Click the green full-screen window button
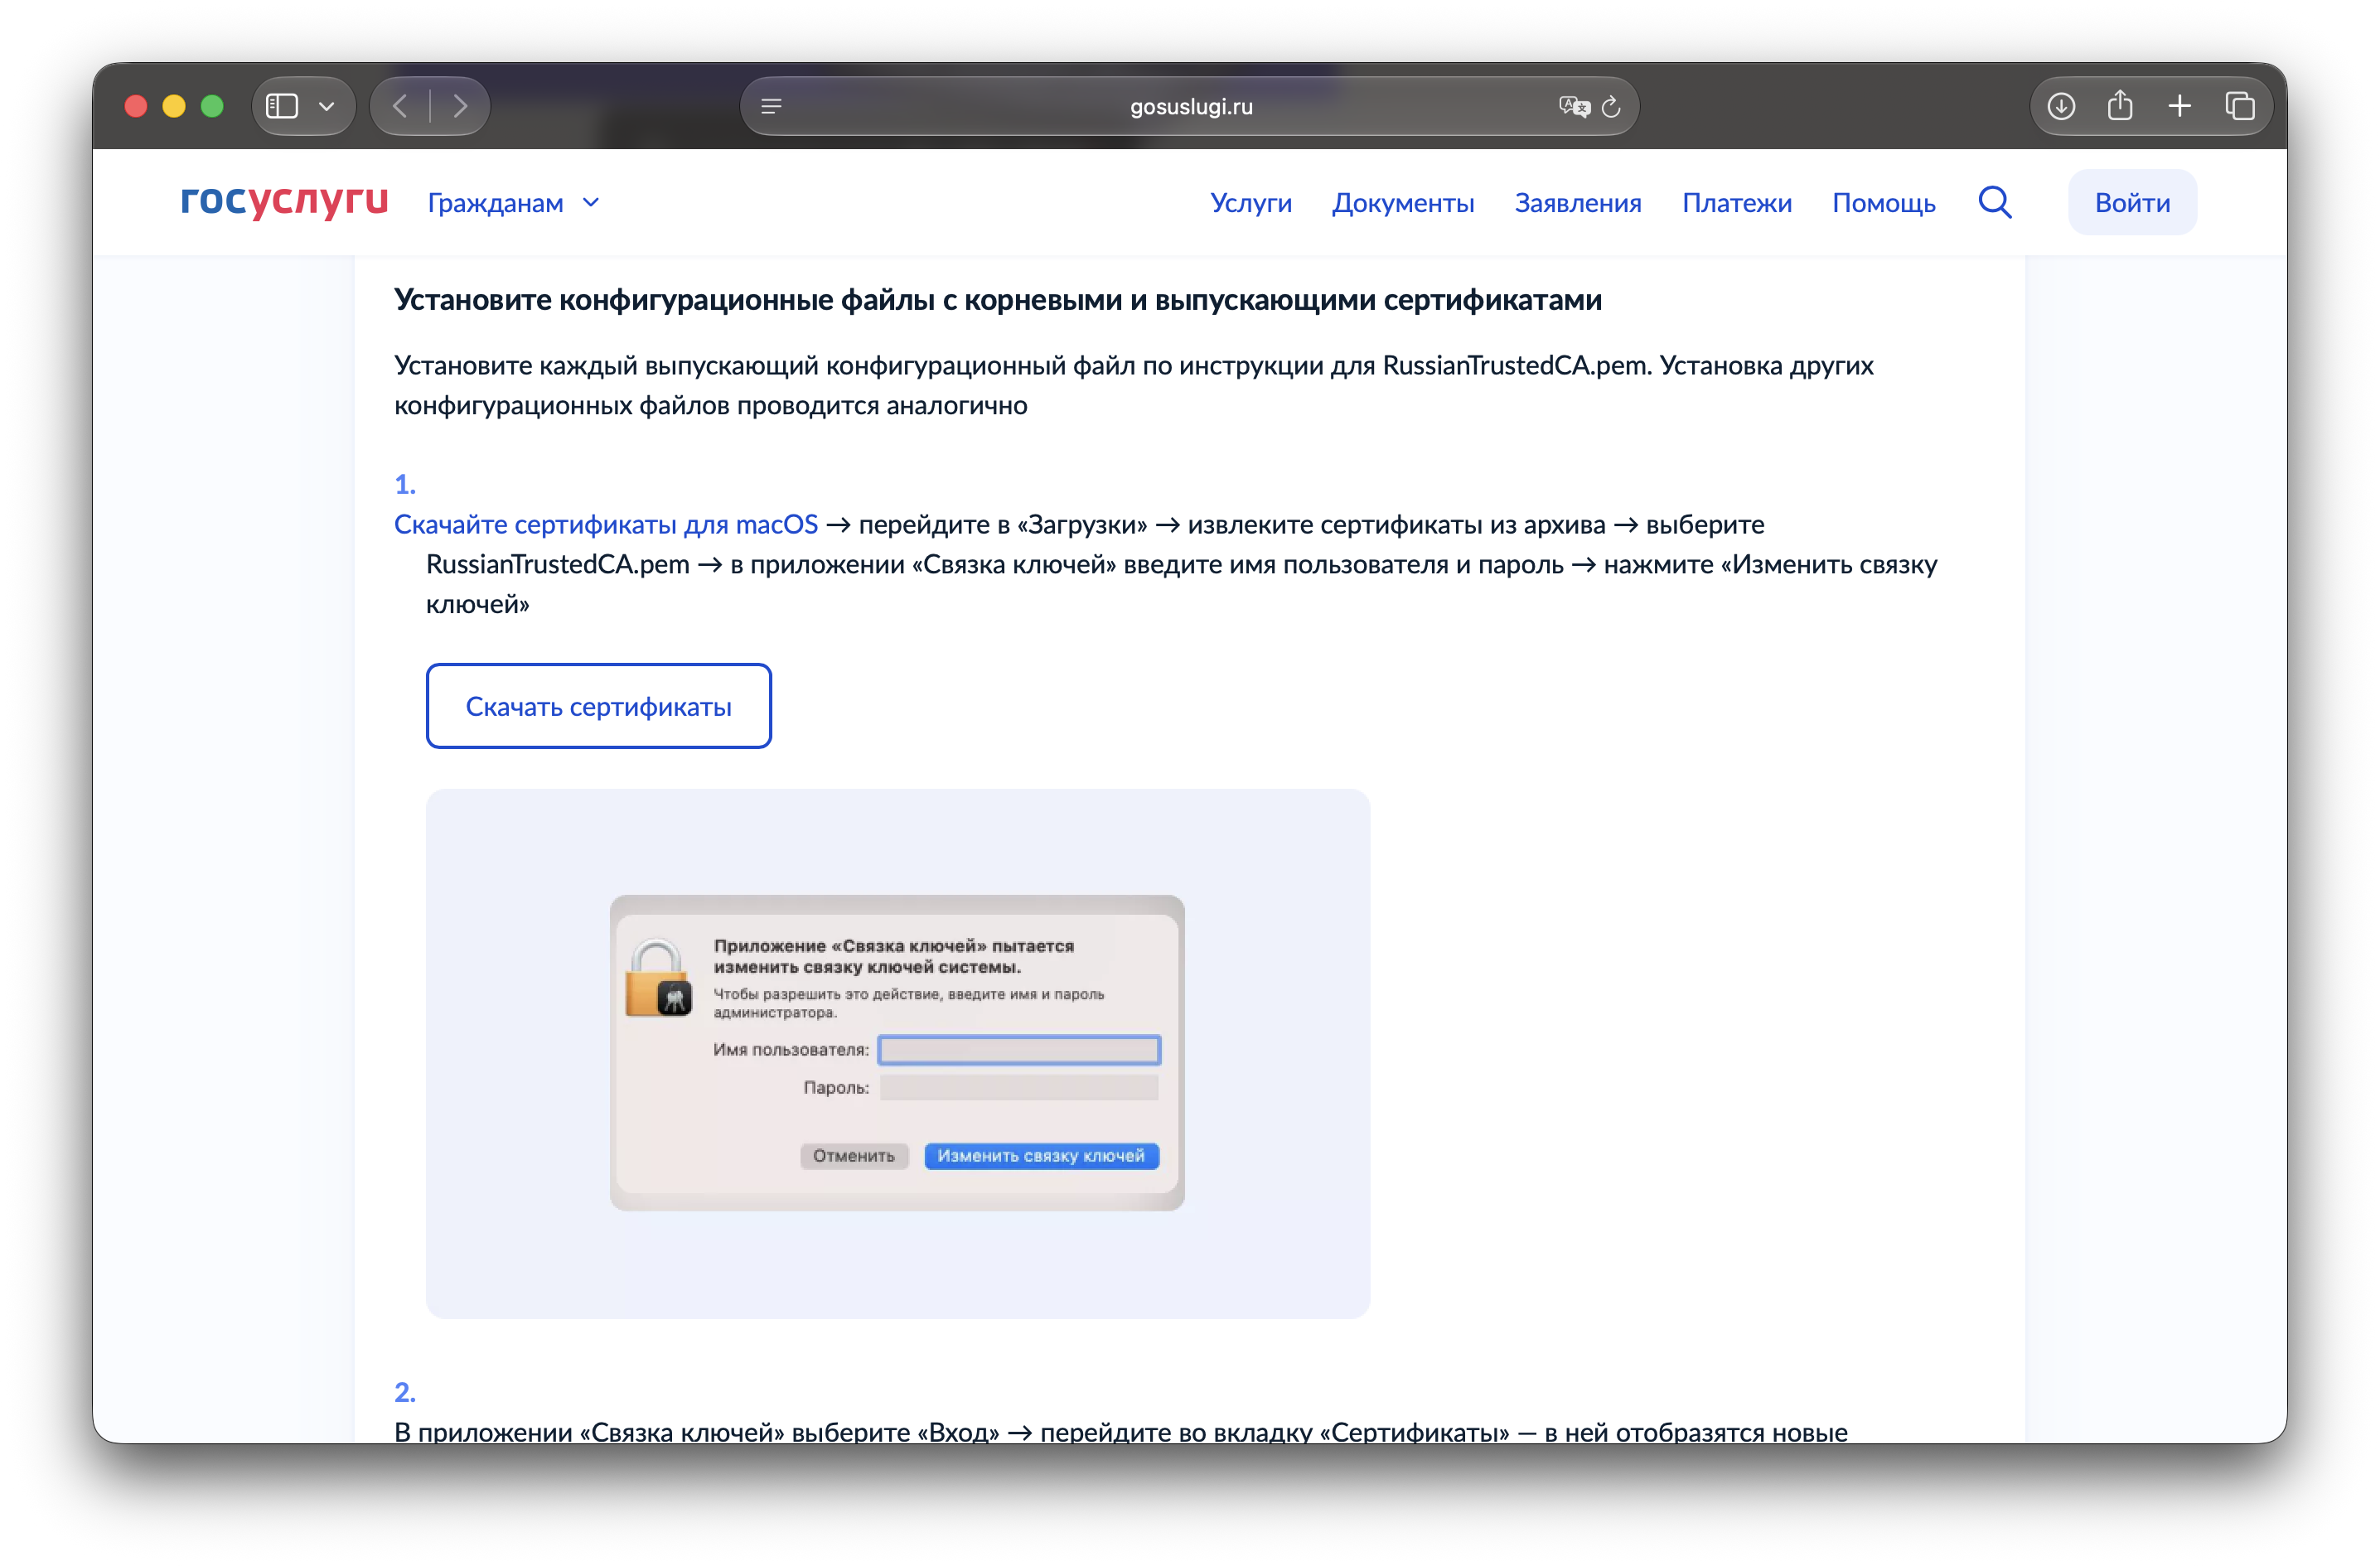Image resolution: width=2380 pixels, height=1566 pixels. coord(212,106)
